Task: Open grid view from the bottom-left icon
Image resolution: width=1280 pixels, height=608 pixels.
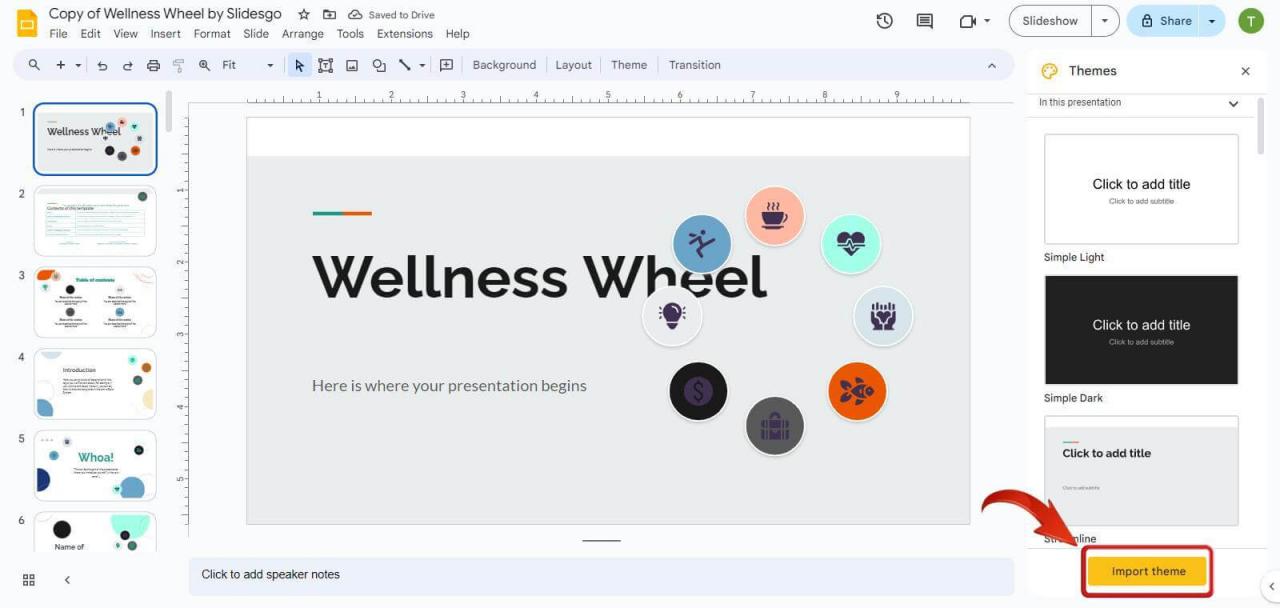Action: click(x=27, y=579)
